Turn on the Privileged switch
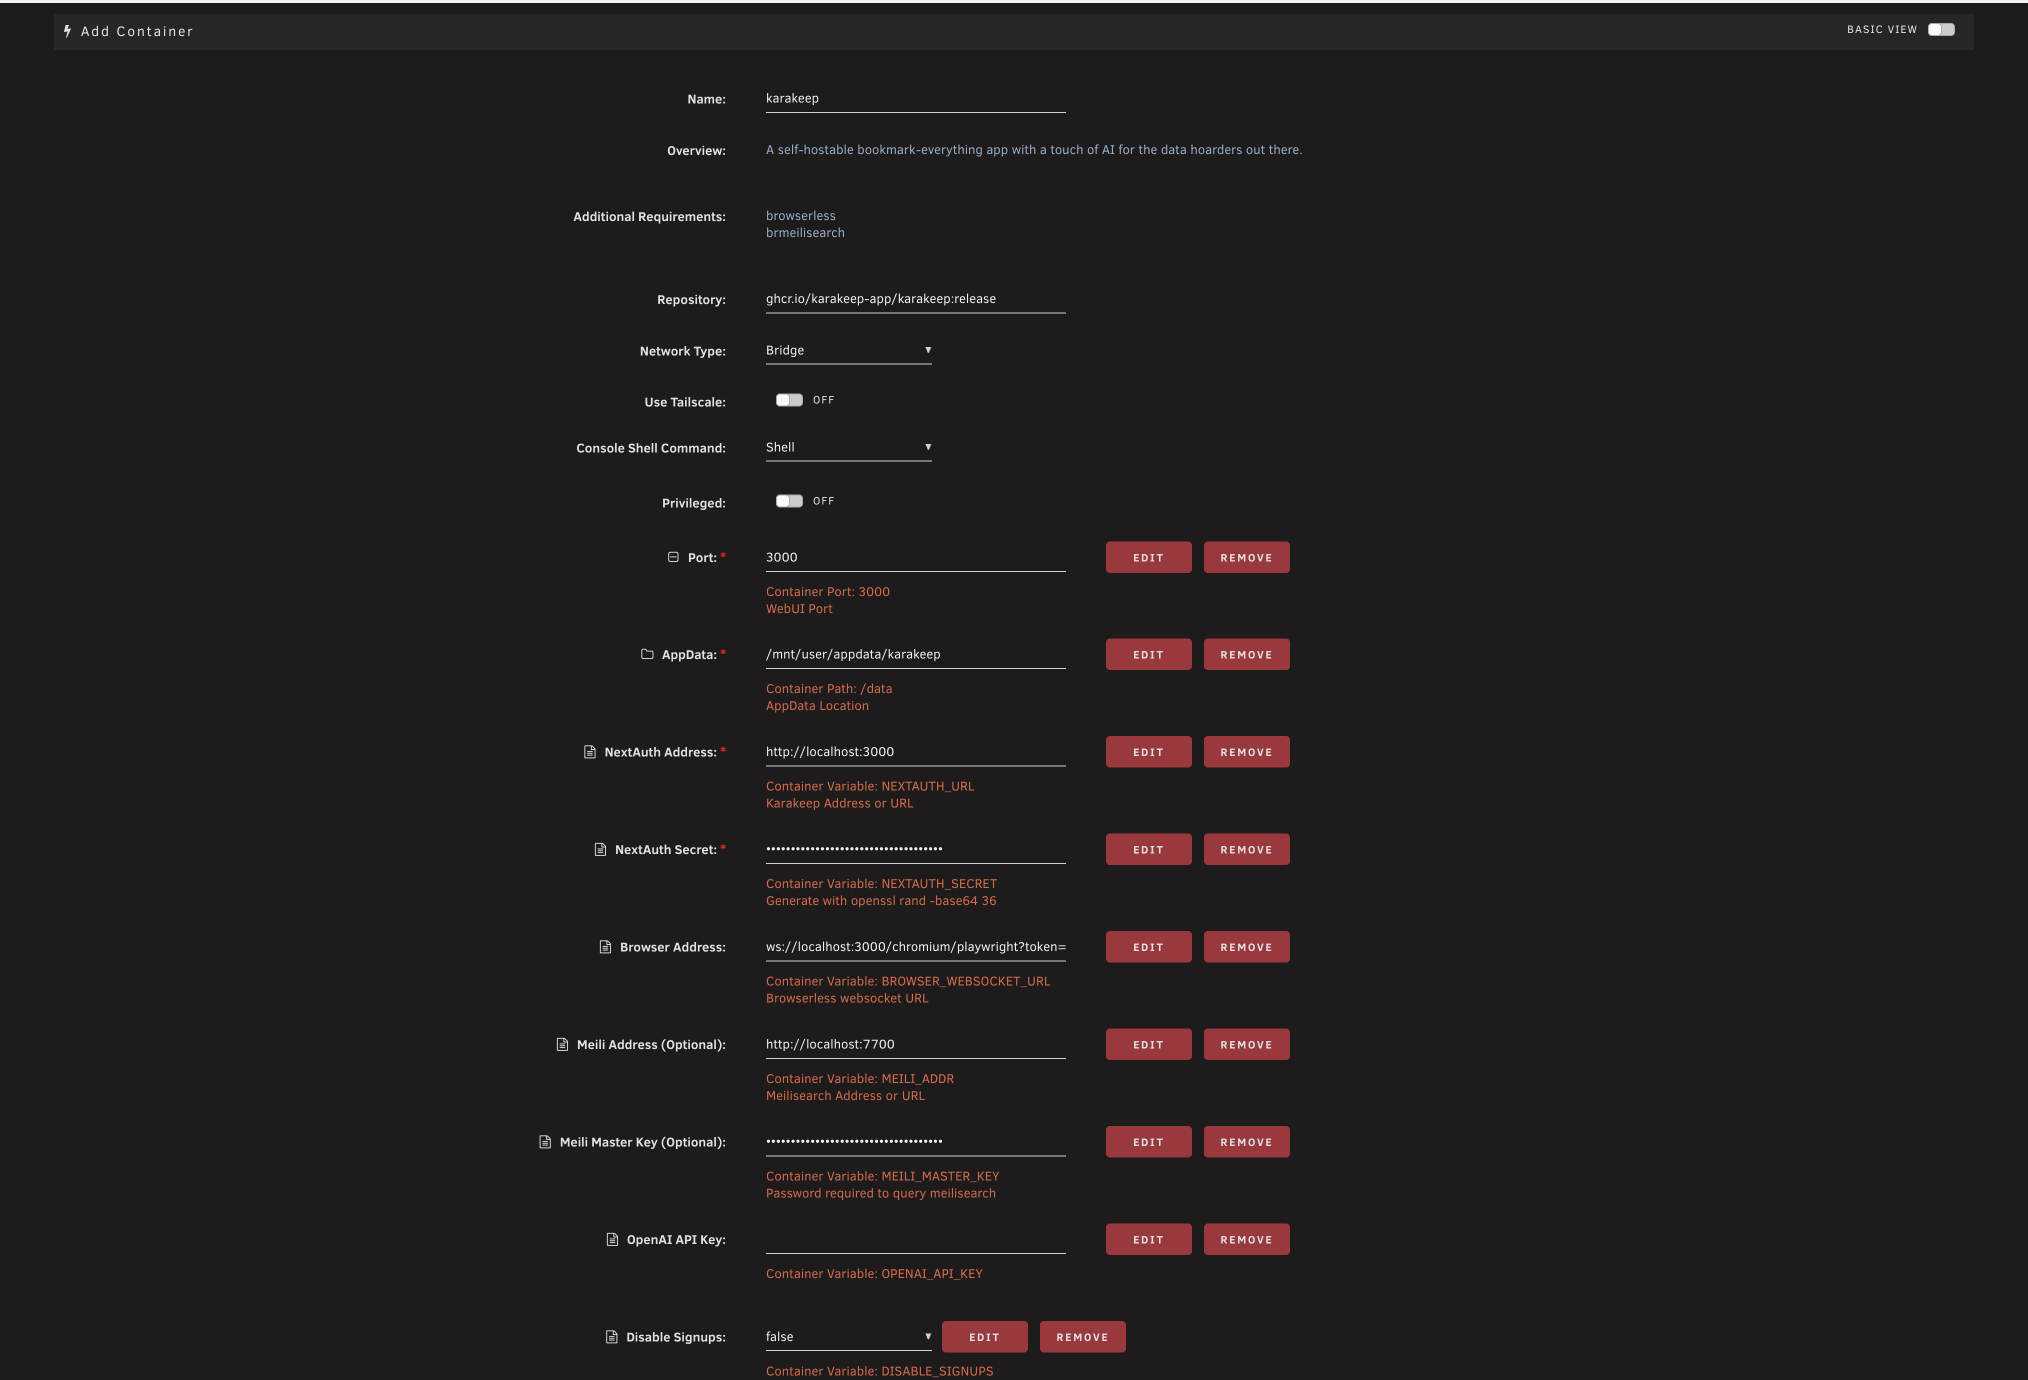This screenshot has width=2028, height=1380. [x=789, y=501]
